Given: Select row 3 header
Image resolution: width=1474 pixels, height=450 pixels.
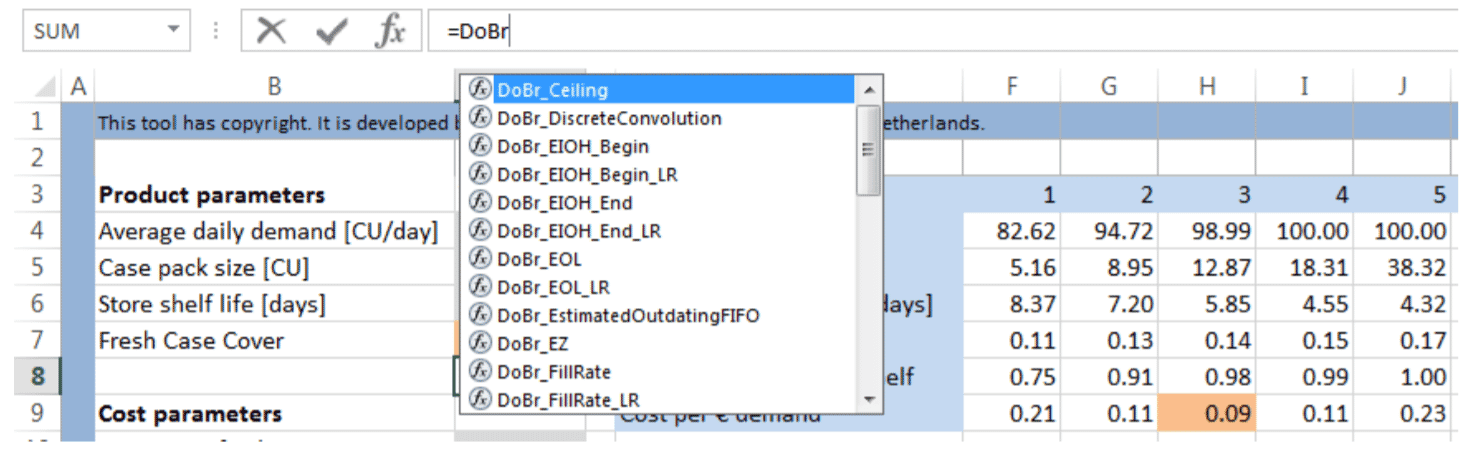Looking at the screenshot, I should [x=39, y=195].
